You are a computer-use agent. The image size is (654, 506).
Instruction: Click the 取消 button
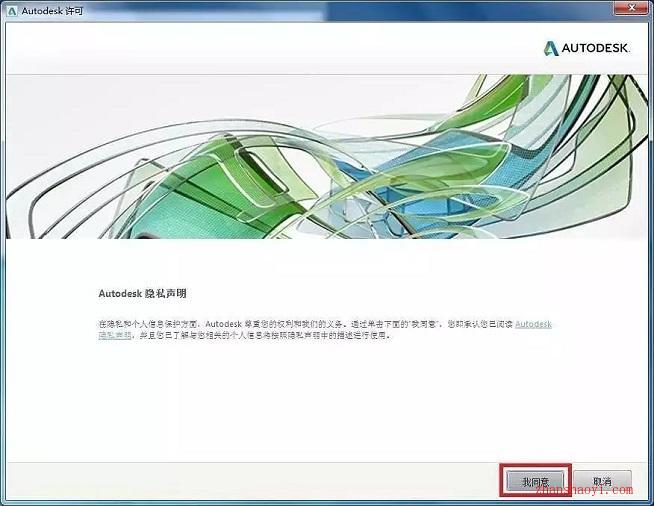coord(602,481)
